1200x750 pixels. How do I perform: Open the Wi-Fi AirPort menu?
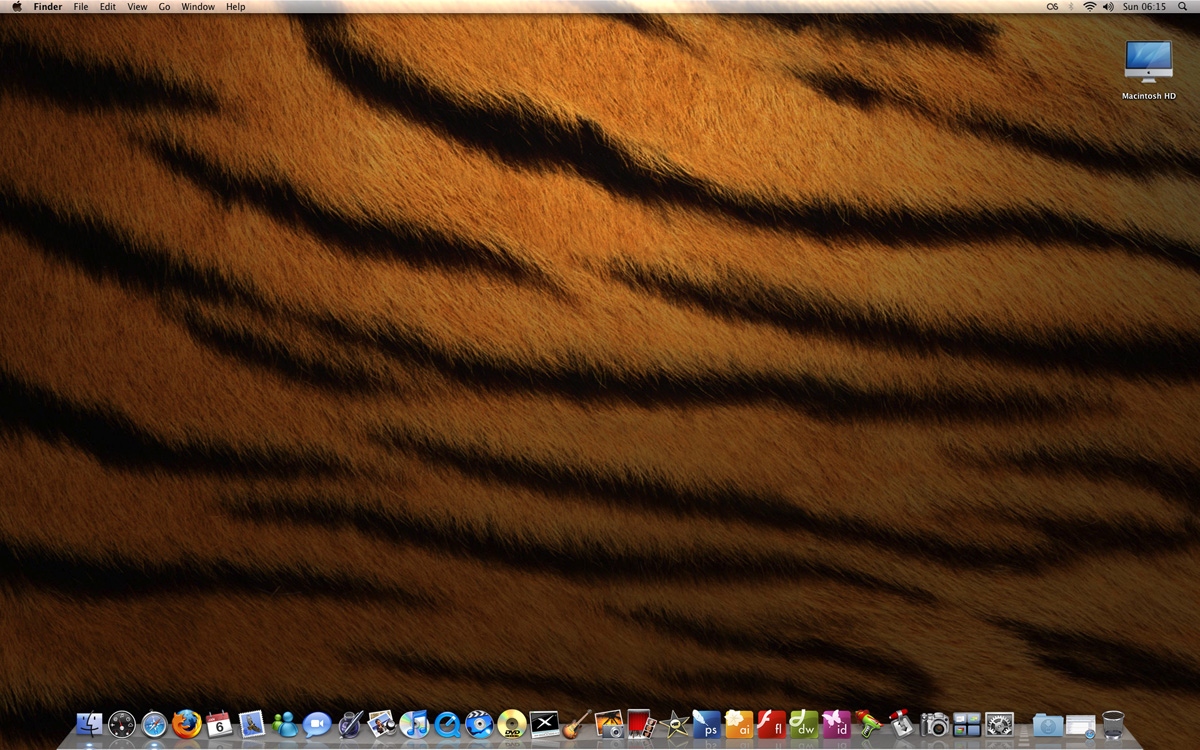[1089, 7]
